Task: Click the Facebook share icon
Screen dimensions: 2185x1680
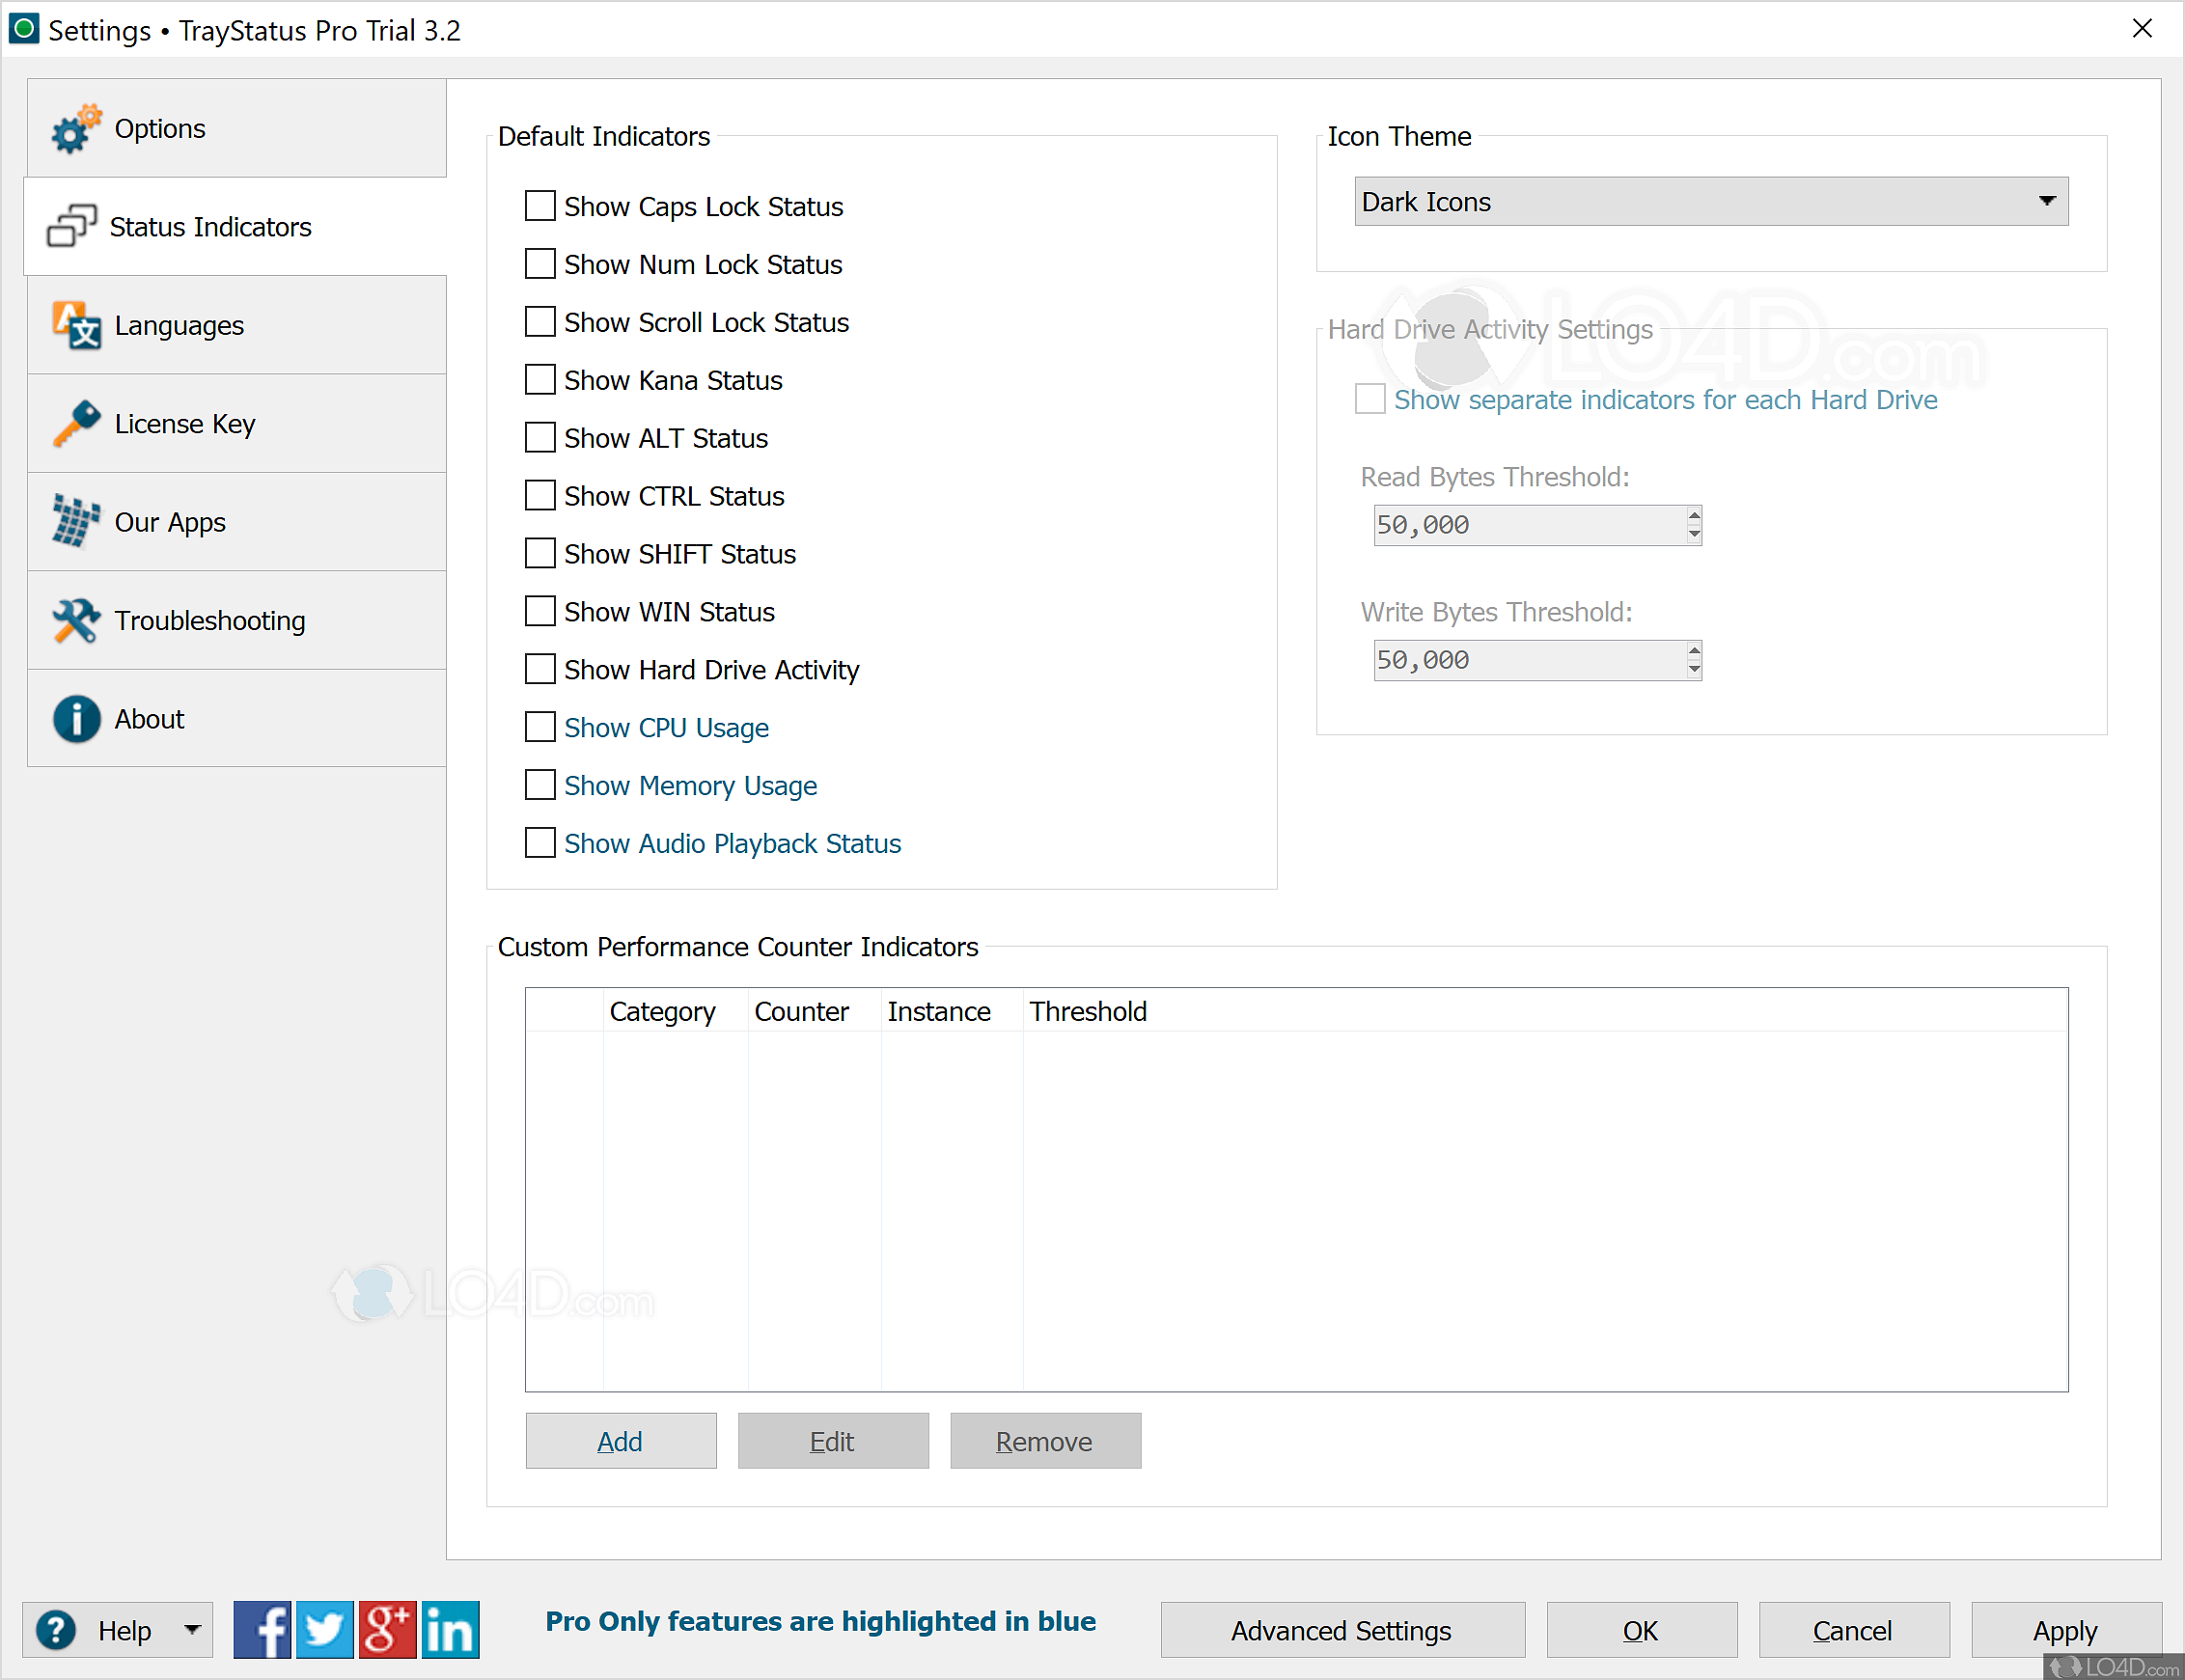Action: click(x=262, y=1630)
